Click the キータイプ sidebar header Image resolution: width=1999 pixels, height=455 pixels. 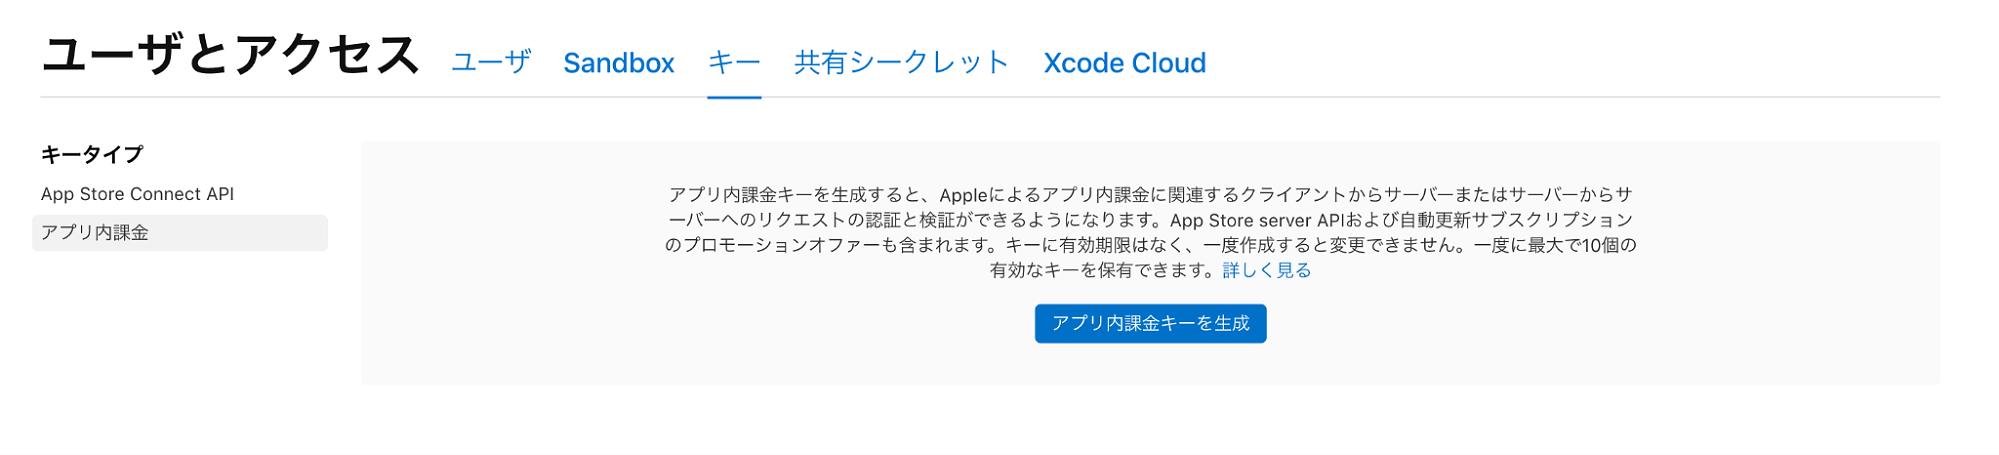click(x=92, y=154)
